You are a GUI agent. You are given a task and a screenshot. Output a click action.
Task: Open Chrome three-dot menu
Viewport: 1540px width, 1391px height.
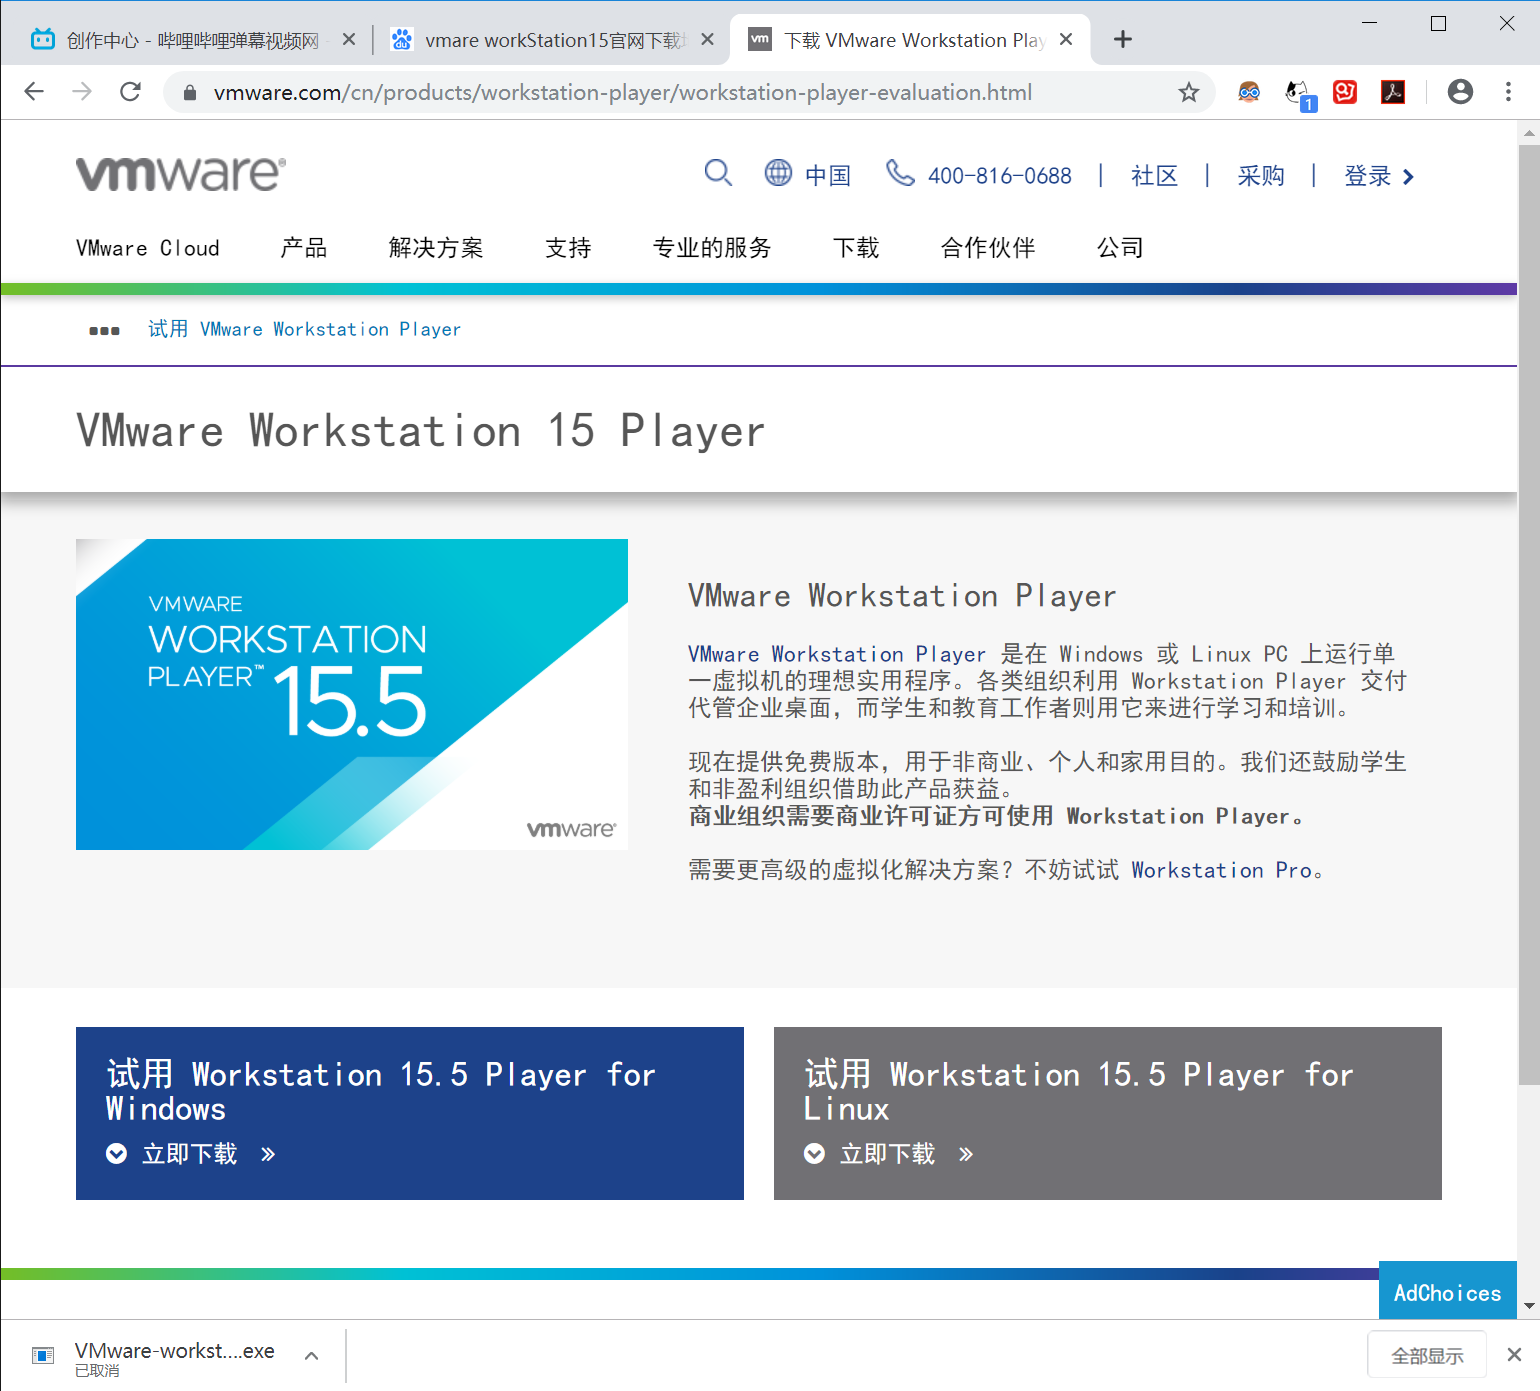pyautogui.click(x=1508, y=92)
